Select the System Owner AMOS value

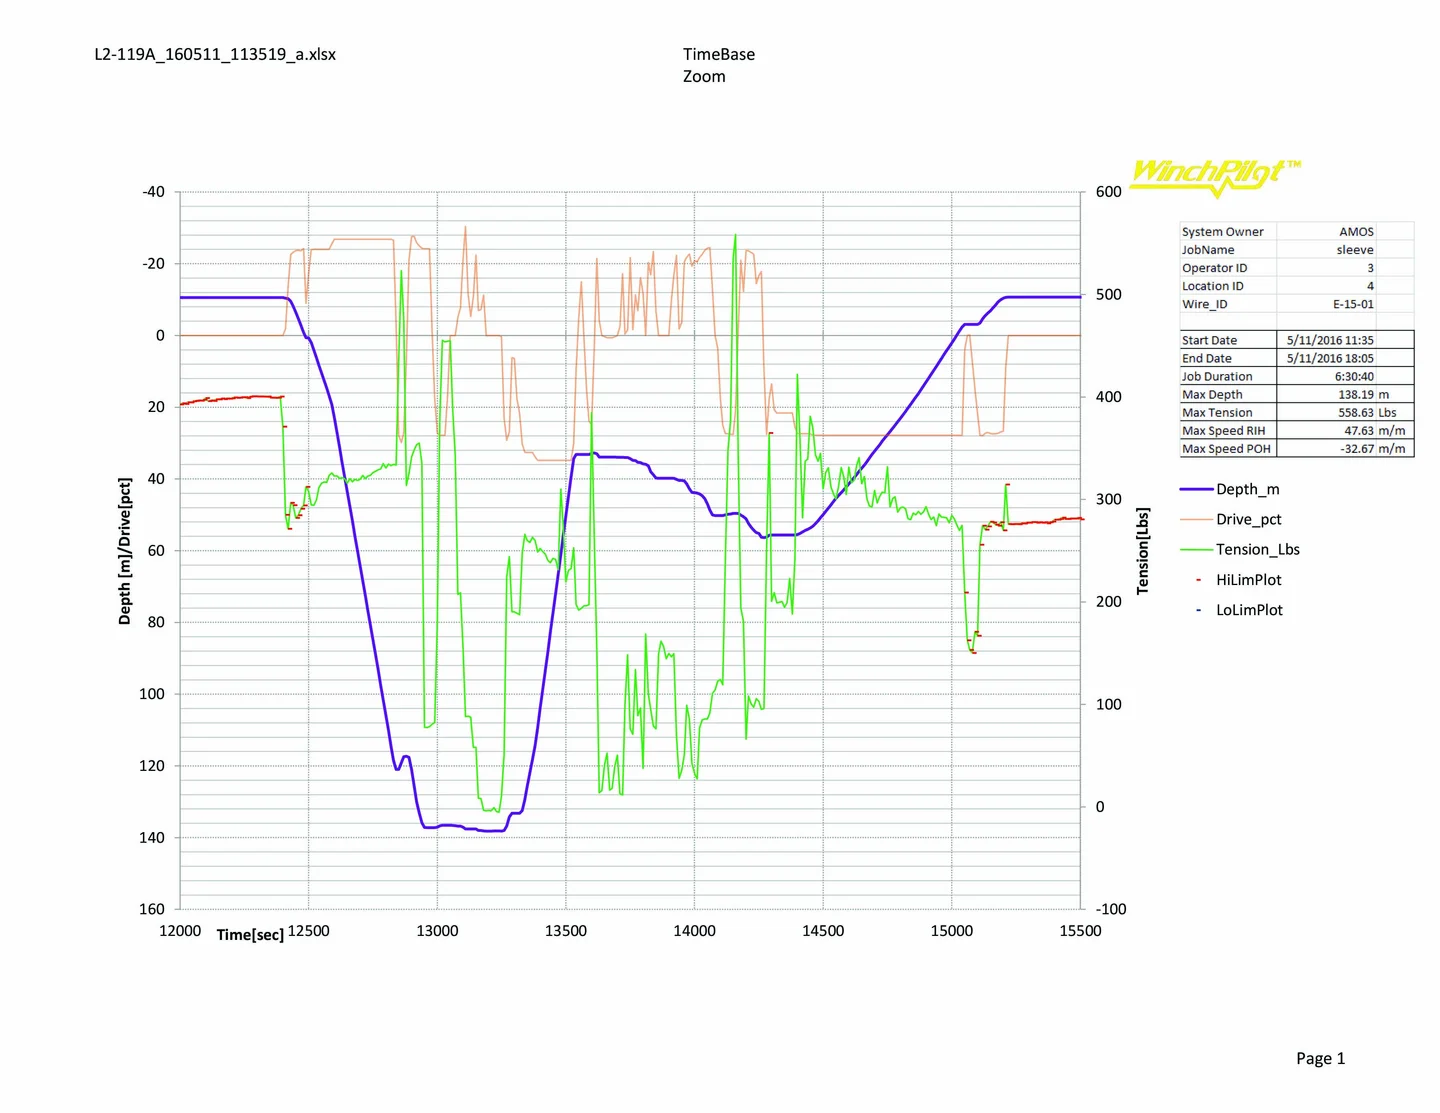point(1356,232)
